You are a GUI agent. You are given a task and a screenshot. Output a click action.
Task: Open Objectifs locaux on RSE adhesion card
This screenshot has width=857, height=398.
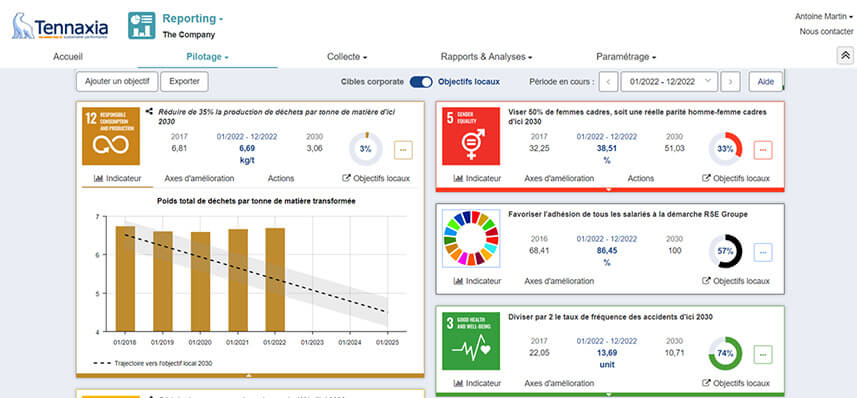(x=736, y=281)
